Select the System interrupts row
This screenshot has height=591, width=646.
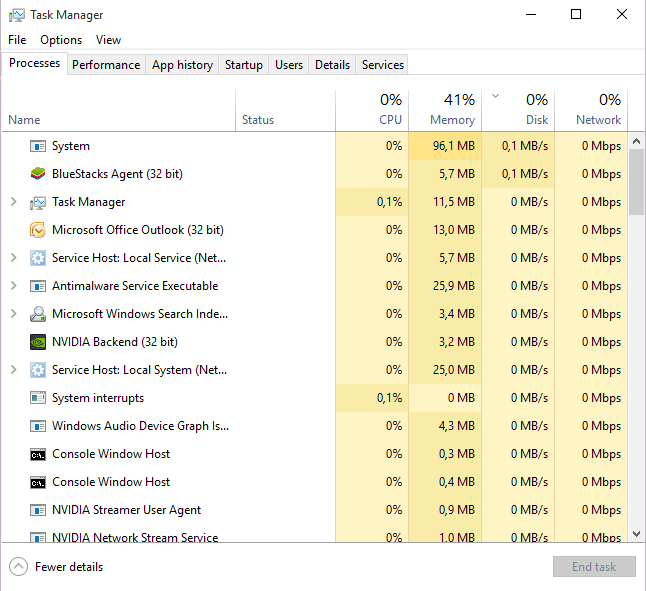click(315, 398)
